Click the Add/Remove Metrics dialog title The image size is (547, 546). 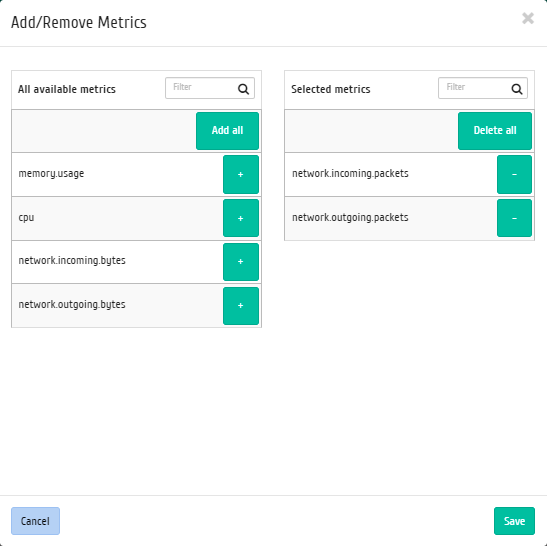tap(79, 22)
